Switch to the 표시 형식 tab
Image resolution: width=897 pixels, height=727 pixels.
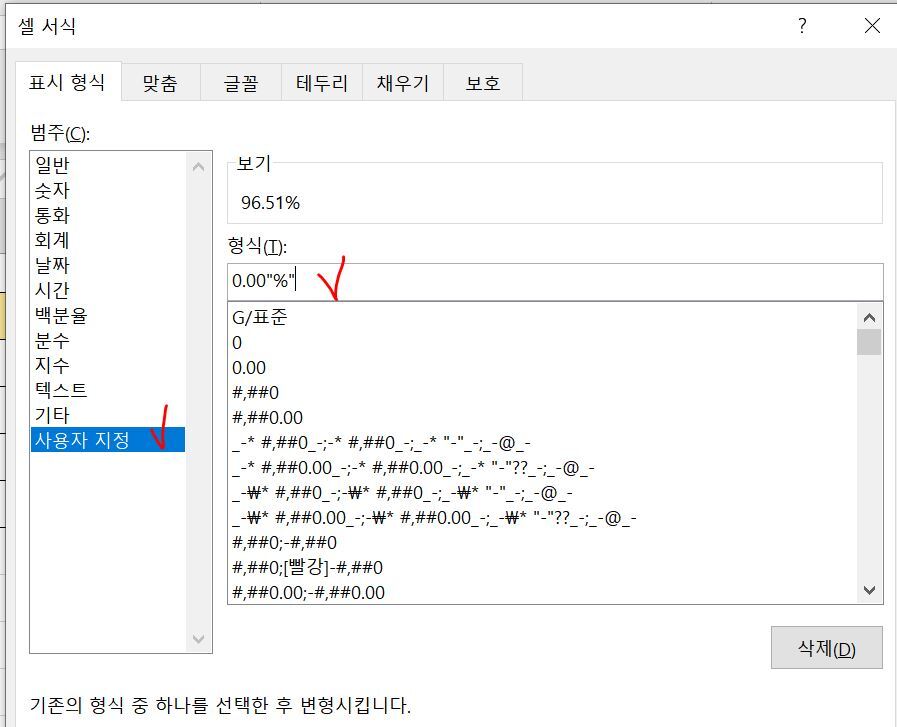68,82
